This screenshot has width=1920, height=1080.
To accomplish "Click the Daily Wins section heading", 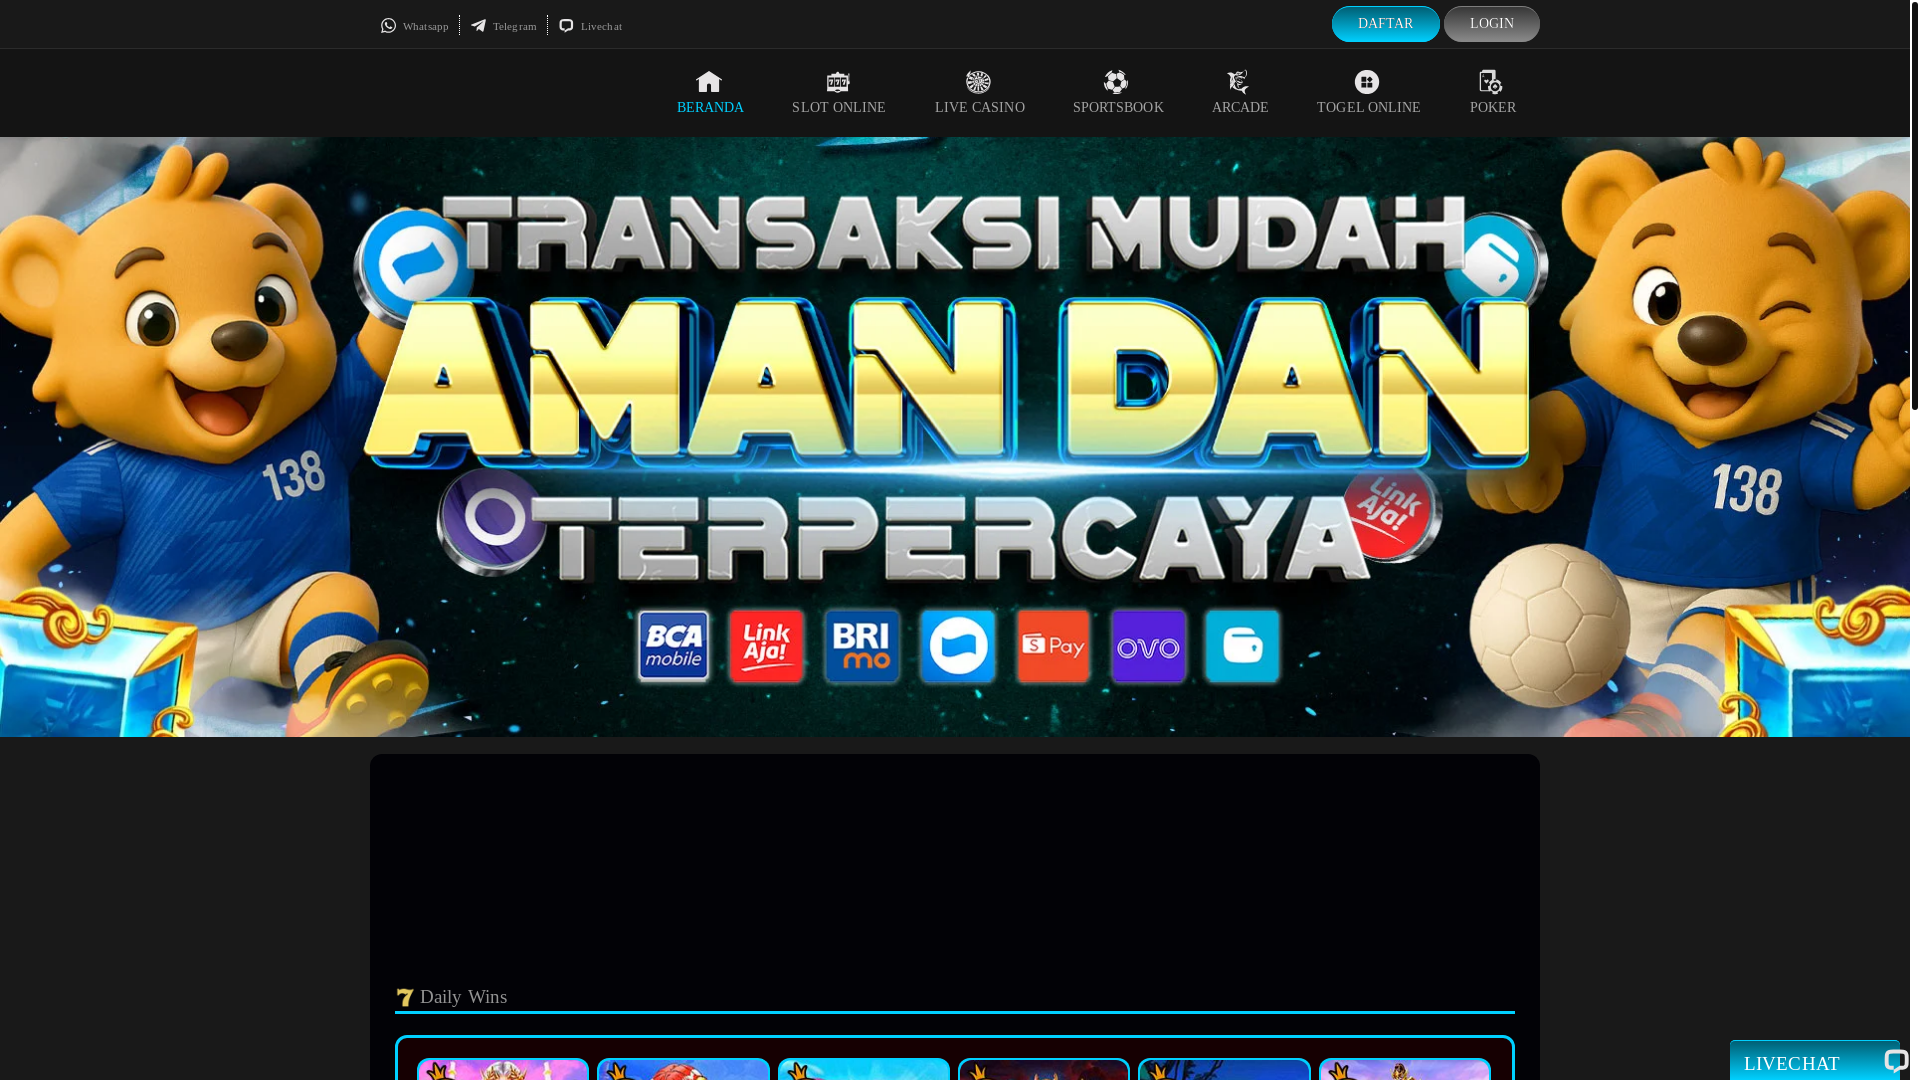I will [463, 997].
